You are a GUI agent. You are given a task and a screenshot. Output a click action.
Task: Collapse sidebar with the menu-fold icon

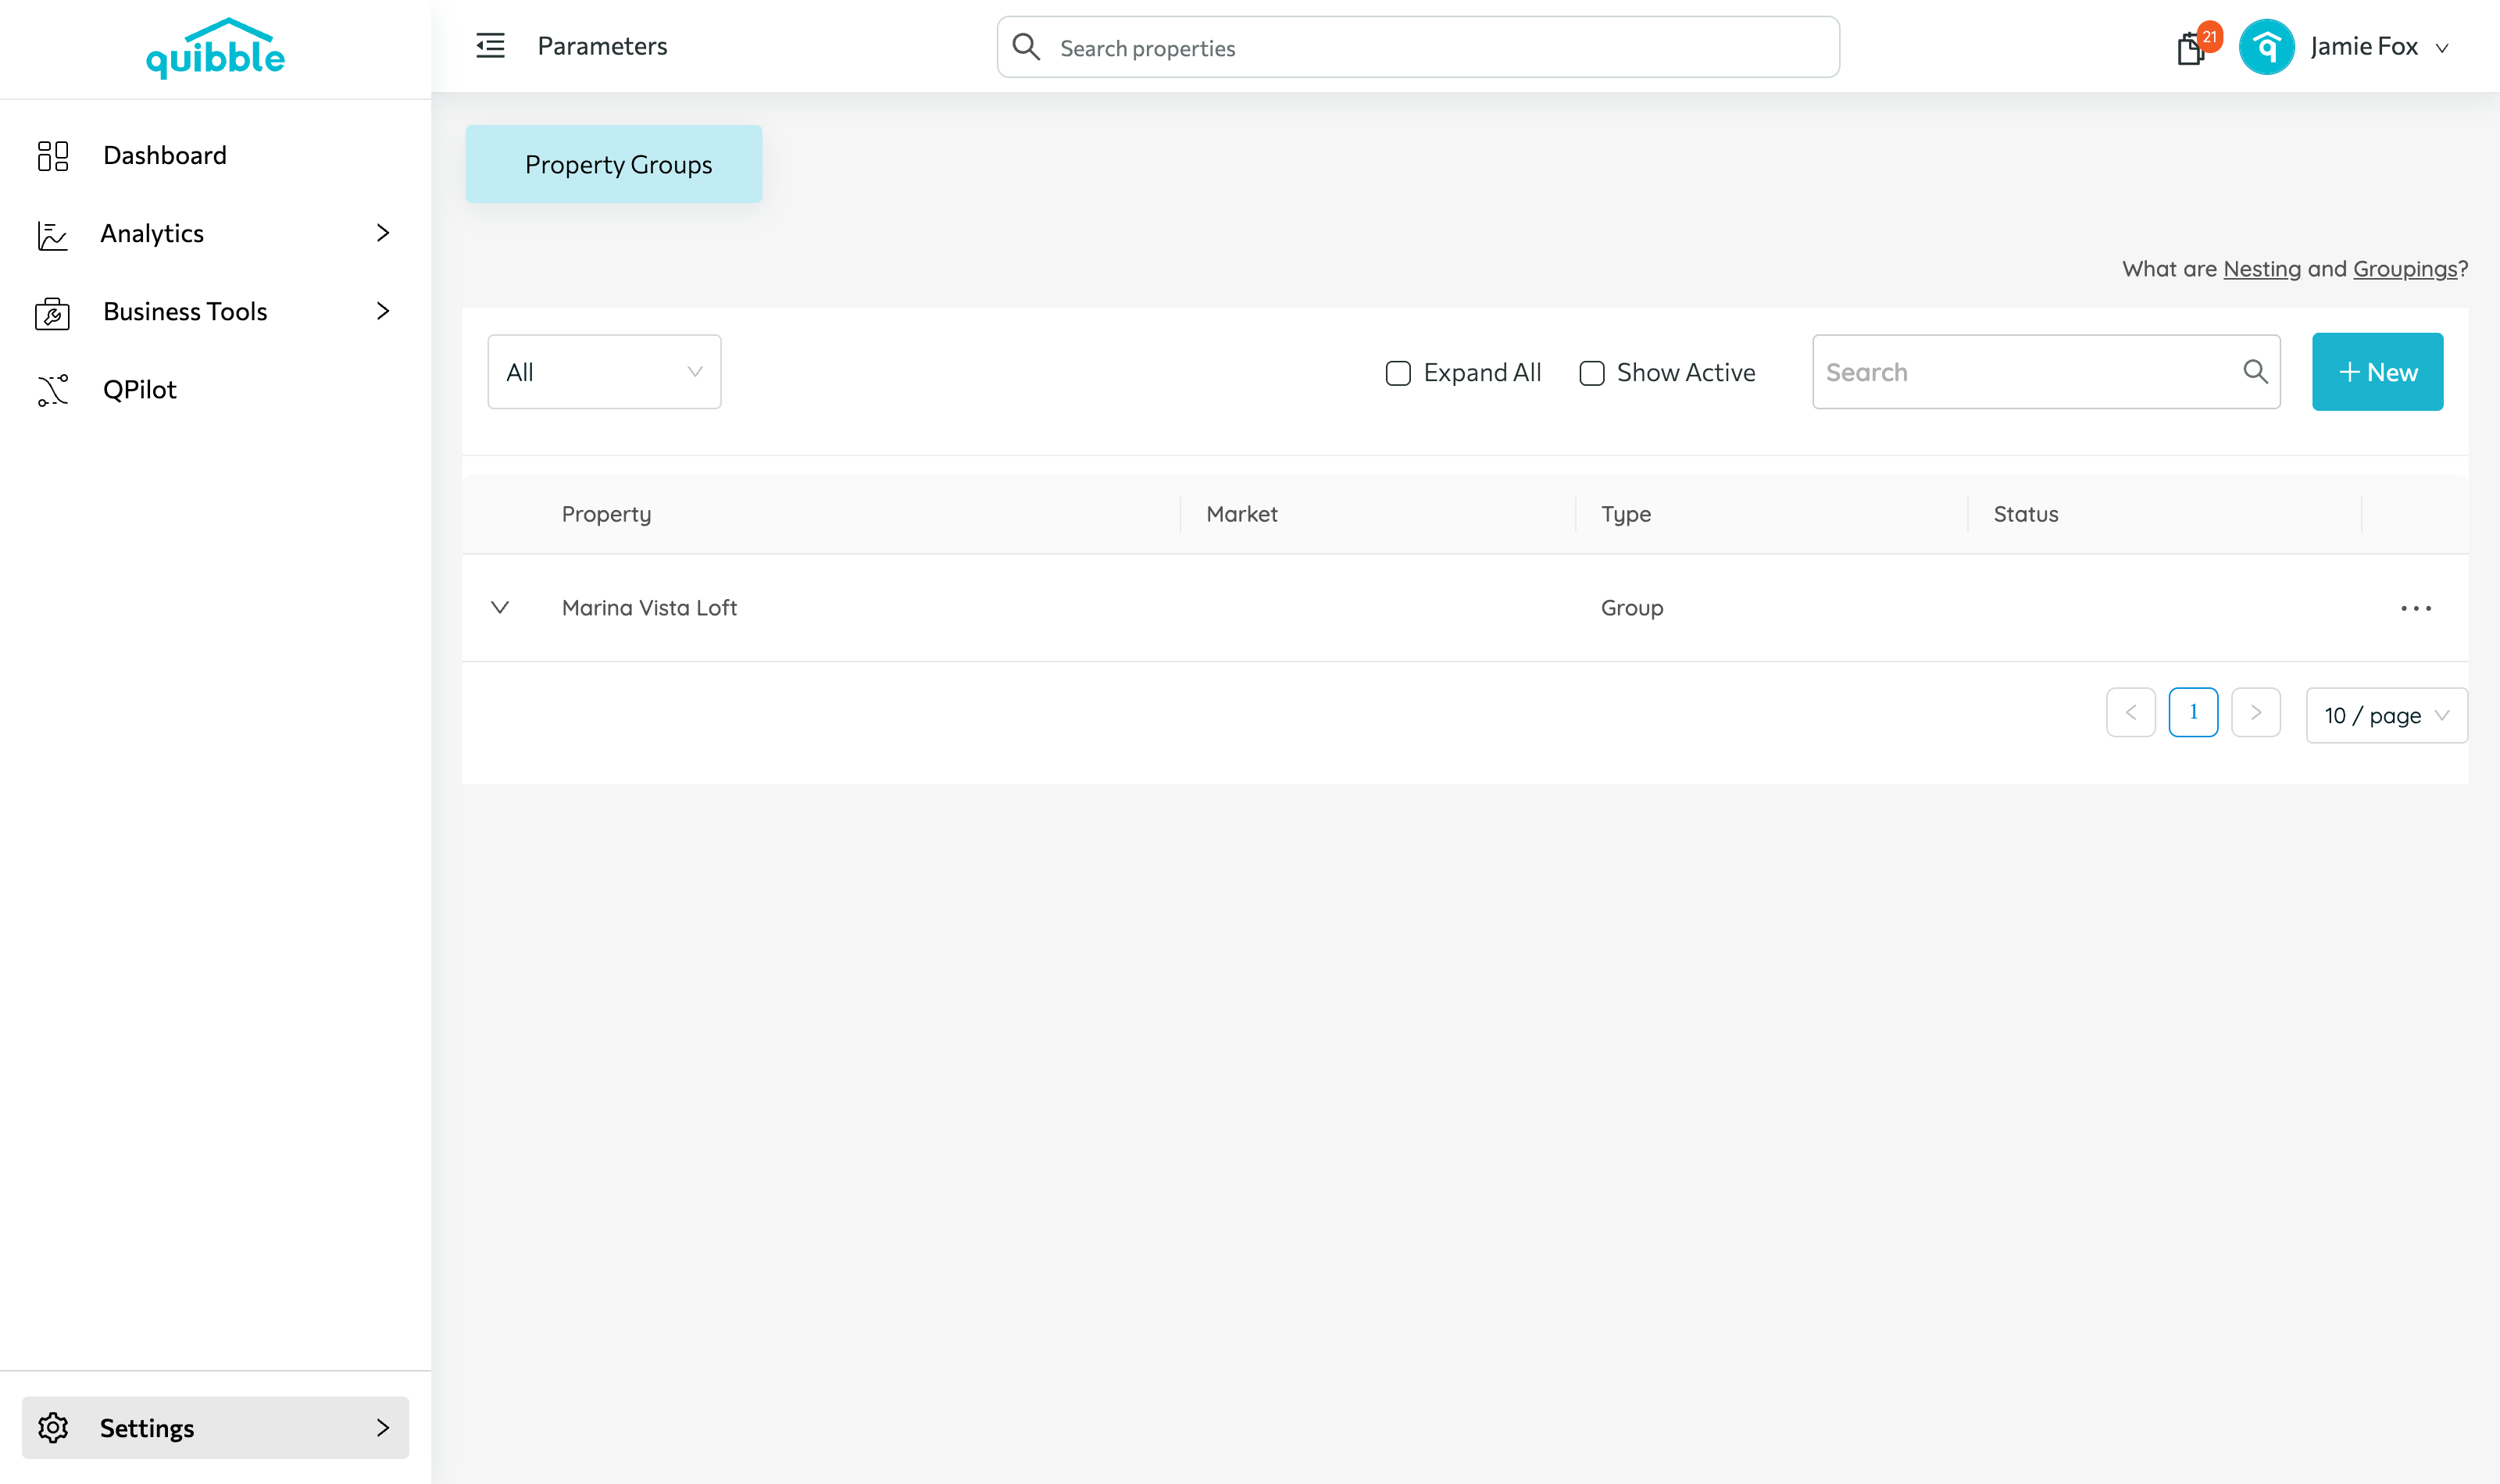pyautogui.click(x=490, y=46)
